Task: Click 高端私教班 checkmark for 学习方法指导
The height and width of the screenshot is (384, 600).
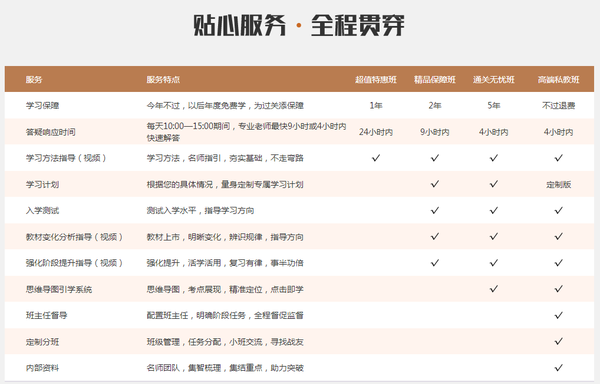Action: [x=559, y=158]
